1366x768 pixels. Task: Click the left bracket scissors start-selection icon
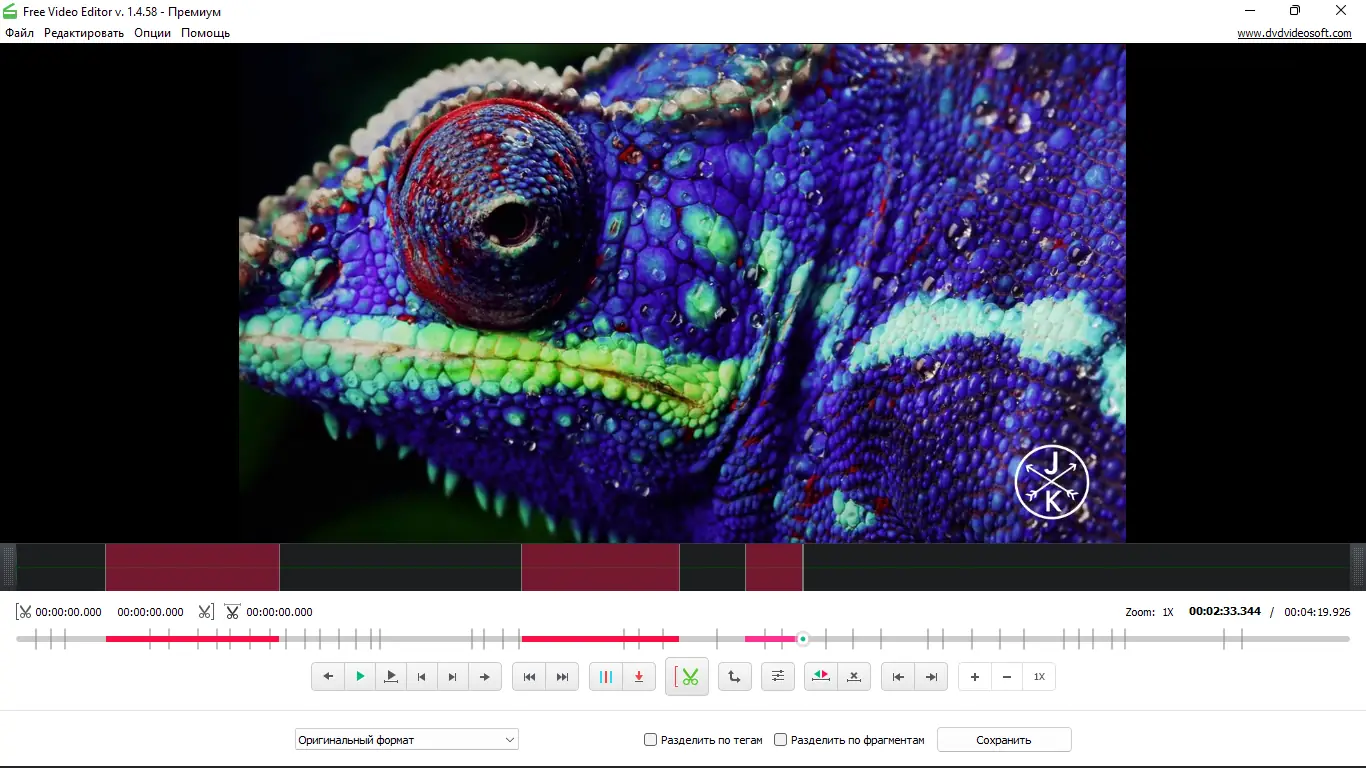tap(24, 612)
